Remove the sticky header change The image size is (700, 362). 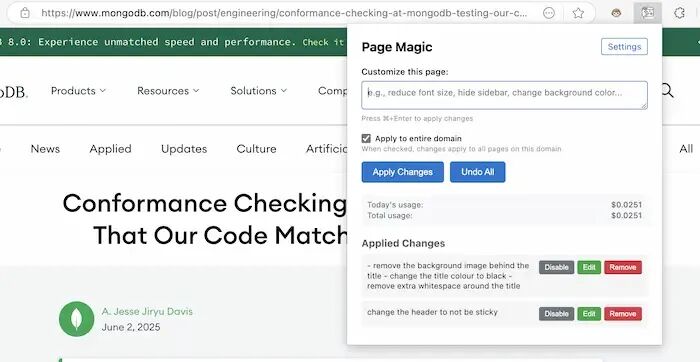pyautogui.click(x=623, y=314)
